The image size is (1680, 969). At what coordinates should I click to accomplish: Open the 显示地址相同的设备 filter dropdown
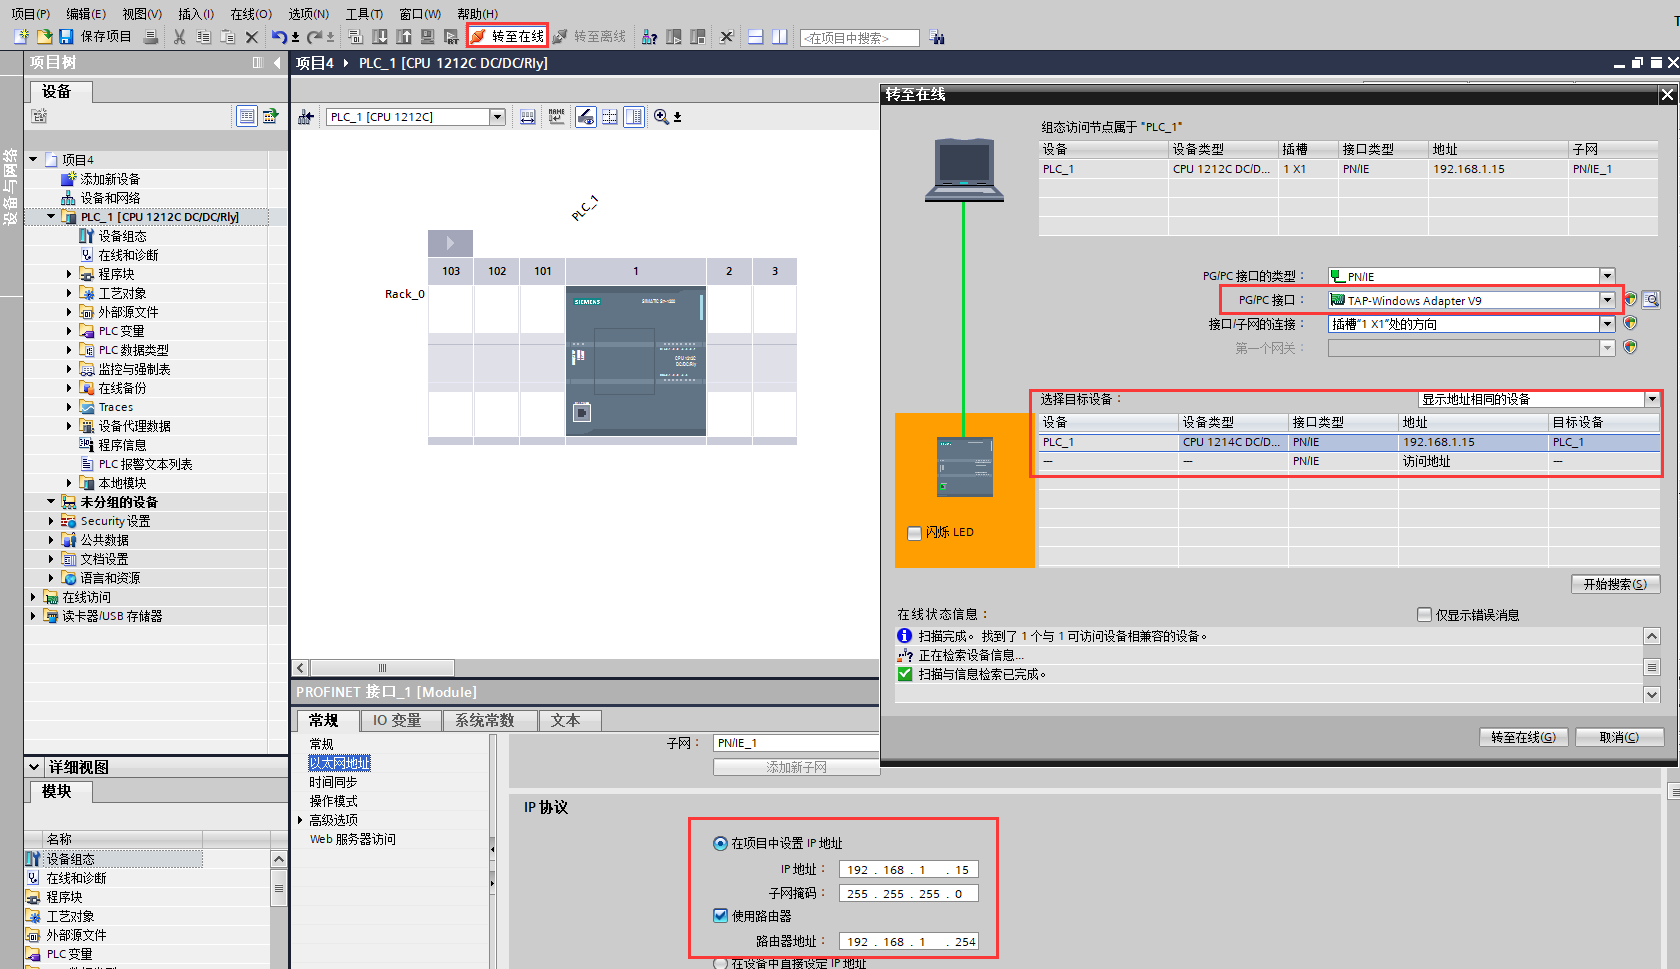1651,399
